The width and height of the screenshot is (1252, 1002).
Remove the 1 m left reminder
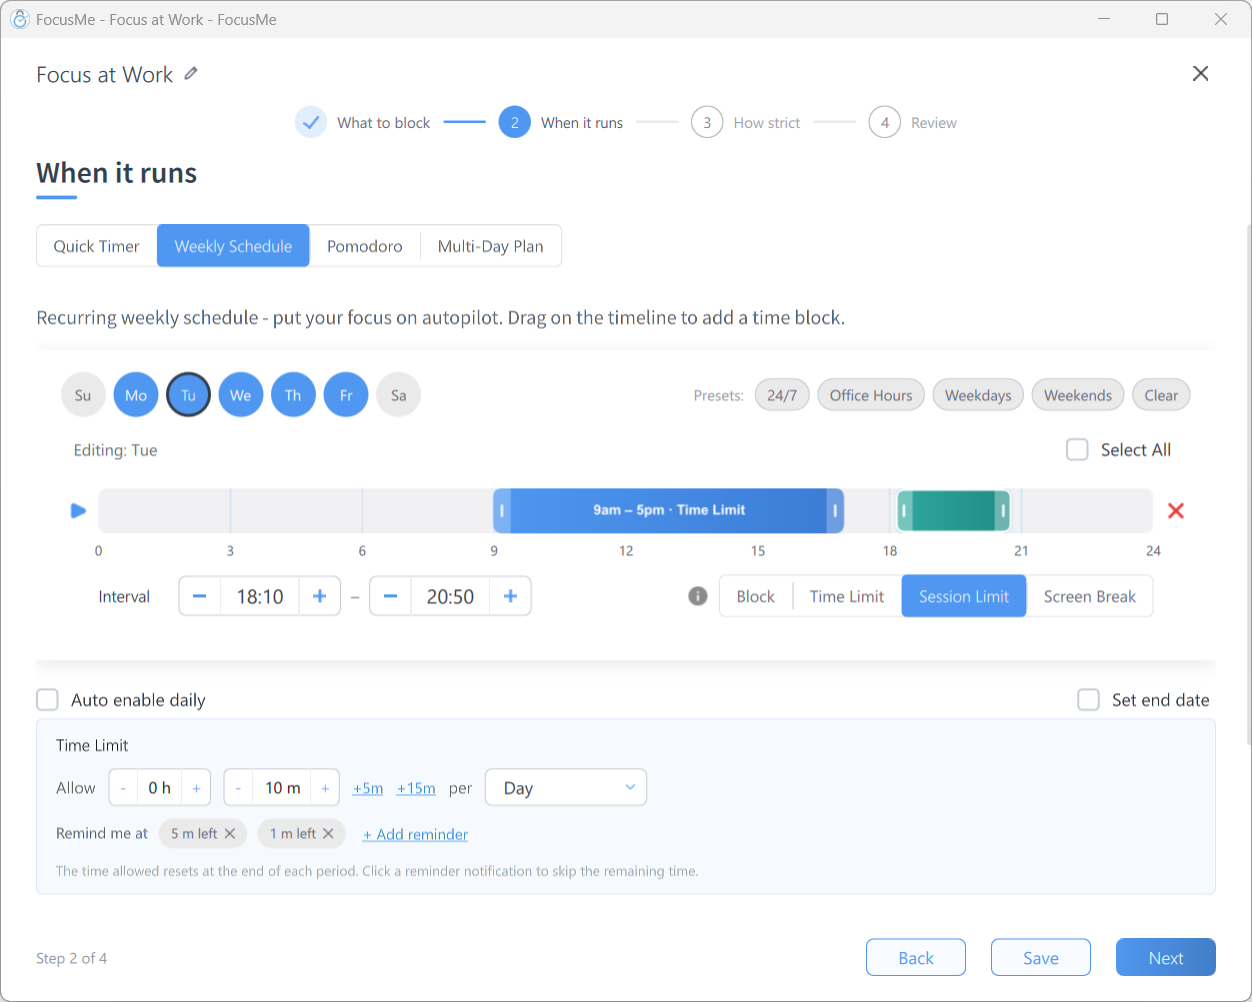pos(328,833)
